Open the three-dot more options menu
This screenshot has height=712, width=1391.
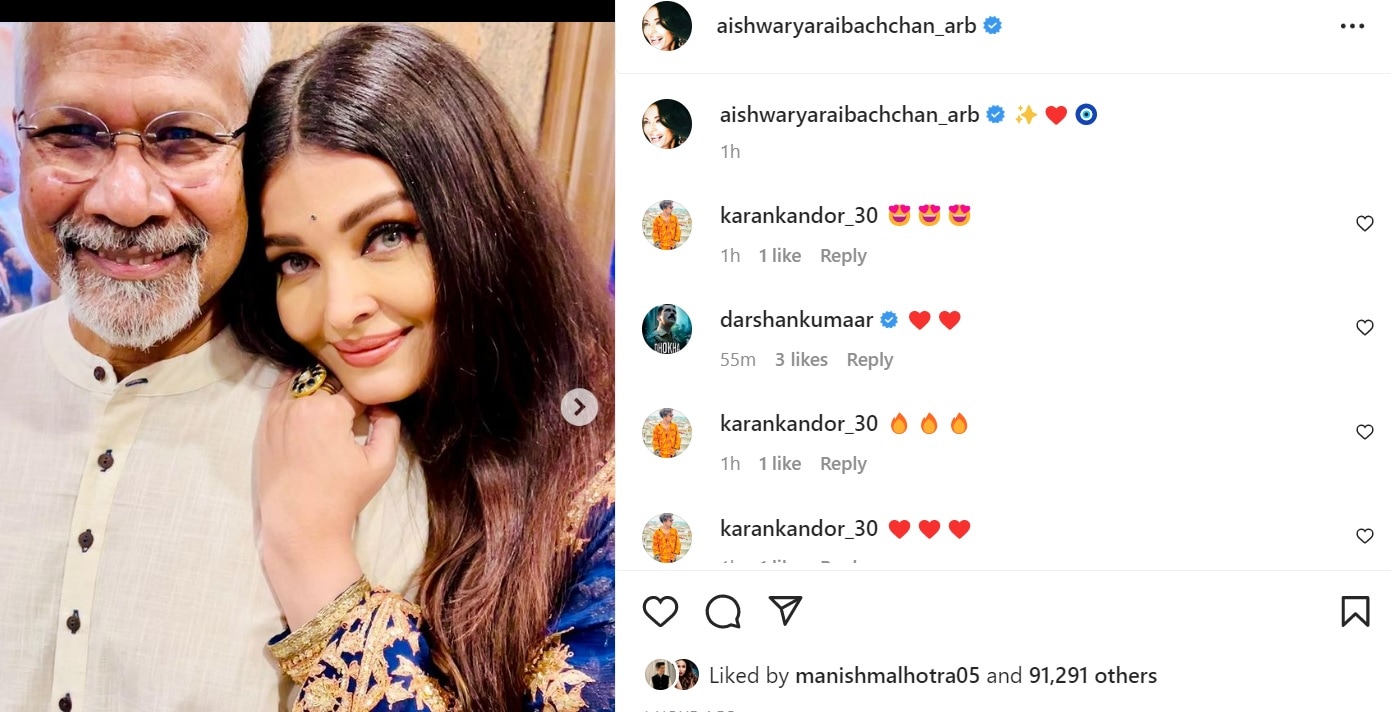(x=1352, y=26)
